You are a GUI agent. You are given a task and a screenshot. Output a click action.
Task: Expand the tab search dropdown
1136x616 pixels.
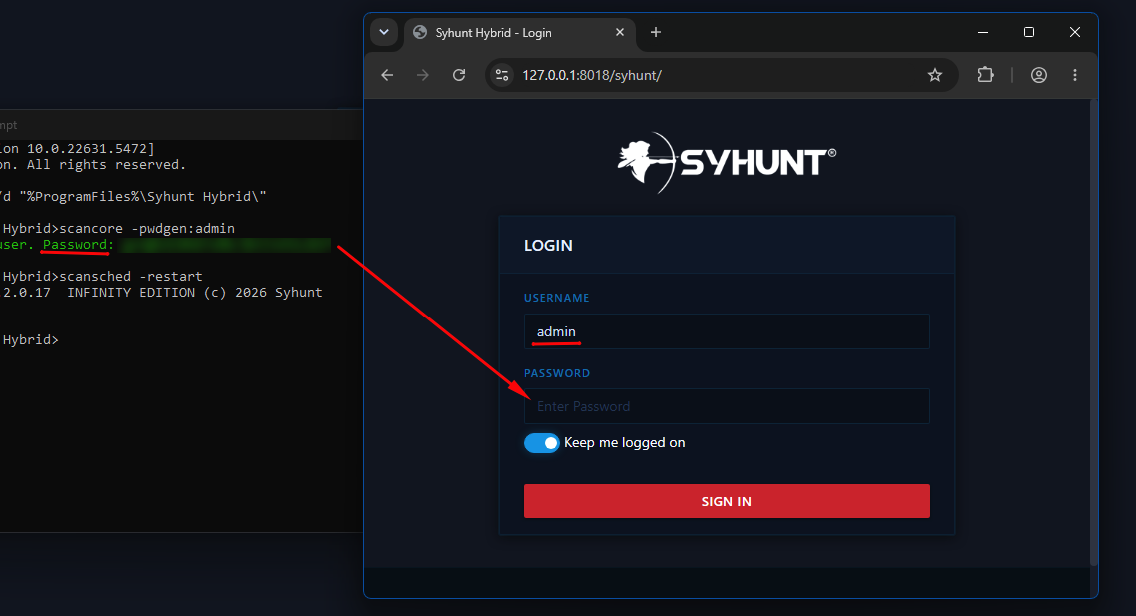click(384, 33)
